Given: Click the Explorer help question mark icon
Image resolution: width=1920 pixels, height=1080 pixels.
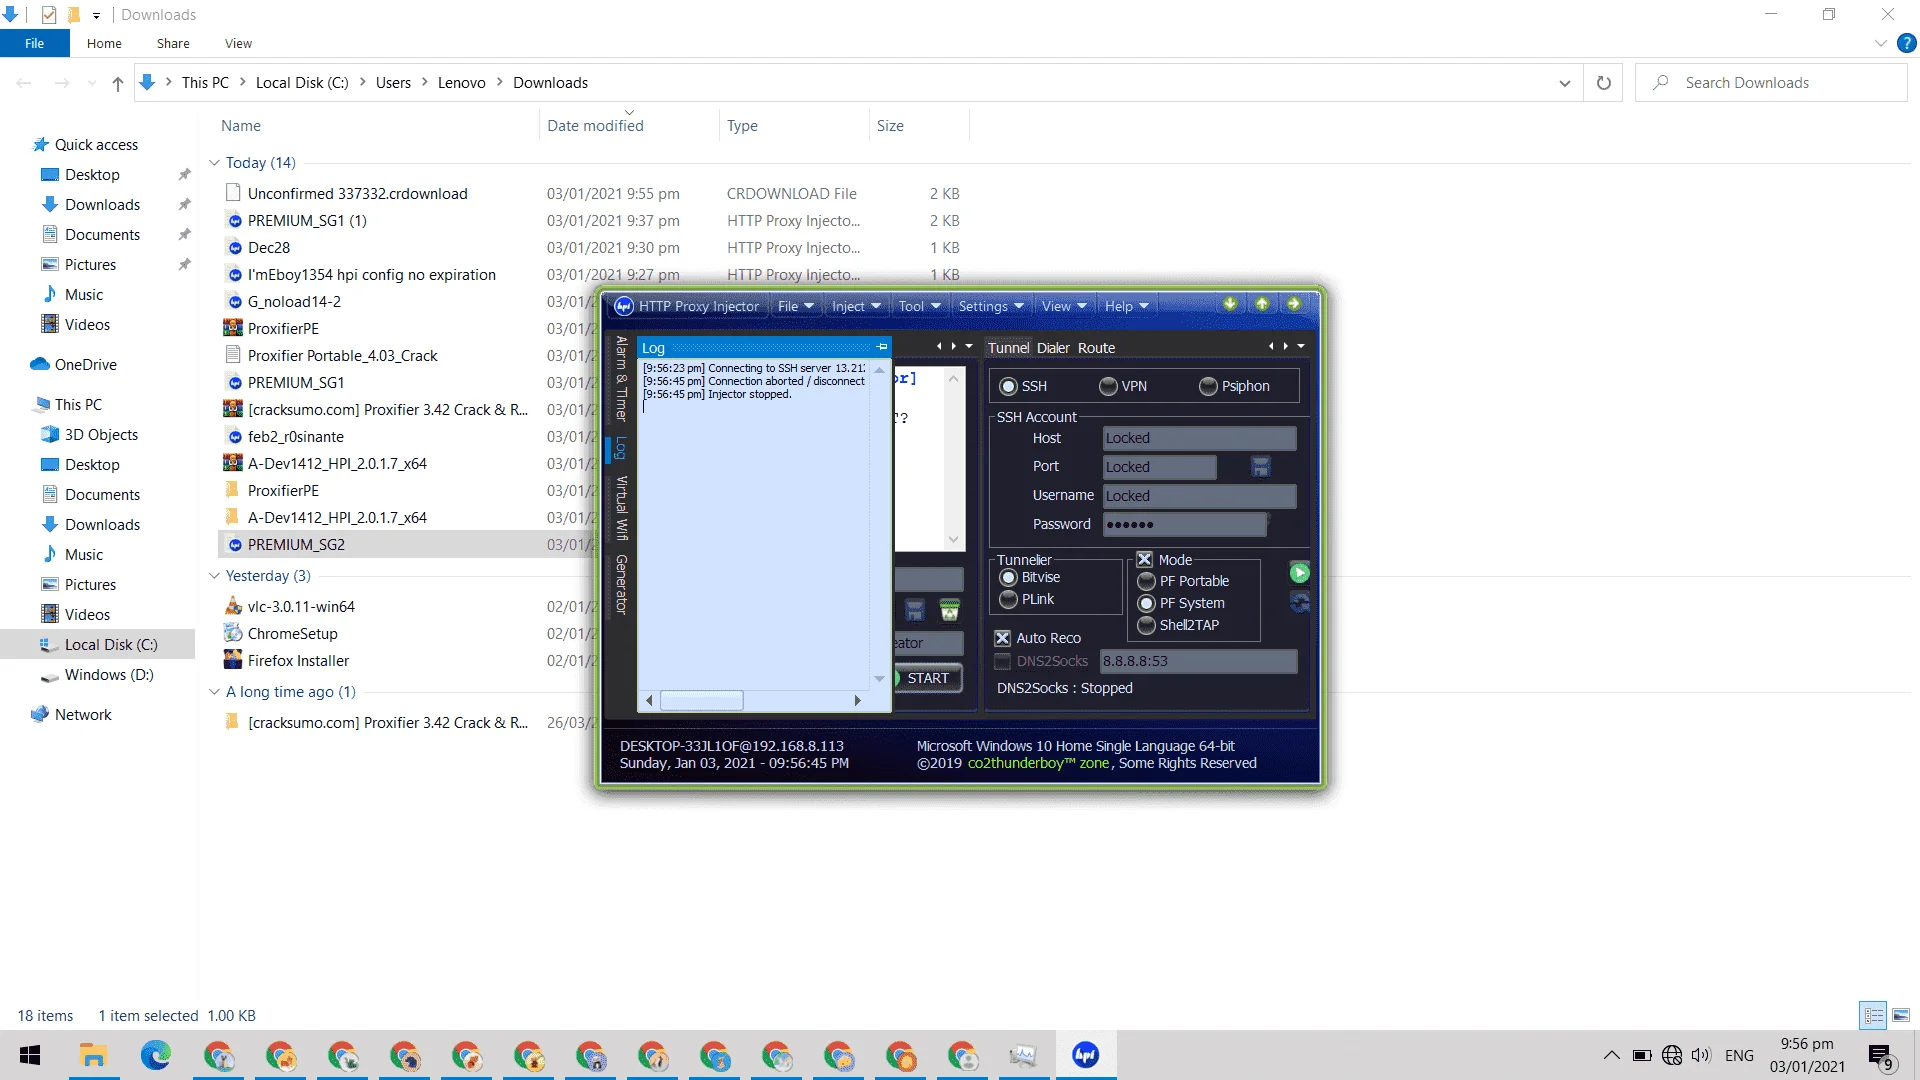Looking at the screenshot, I should pos(1907,43).
